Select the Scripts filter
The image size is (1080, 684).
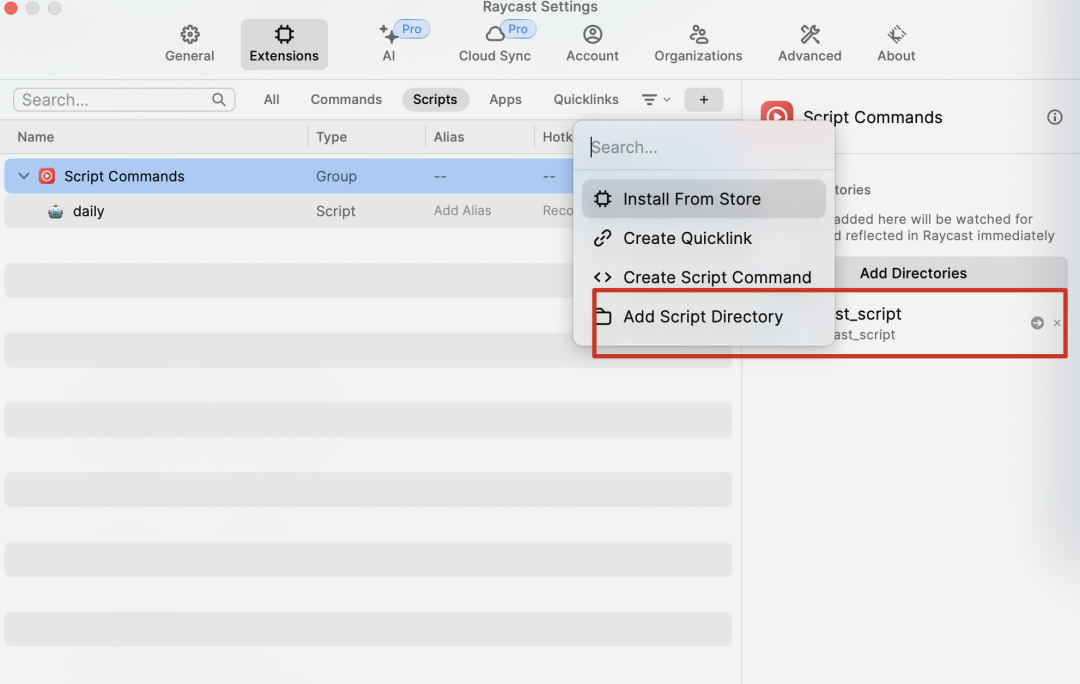tap(435, 99)
